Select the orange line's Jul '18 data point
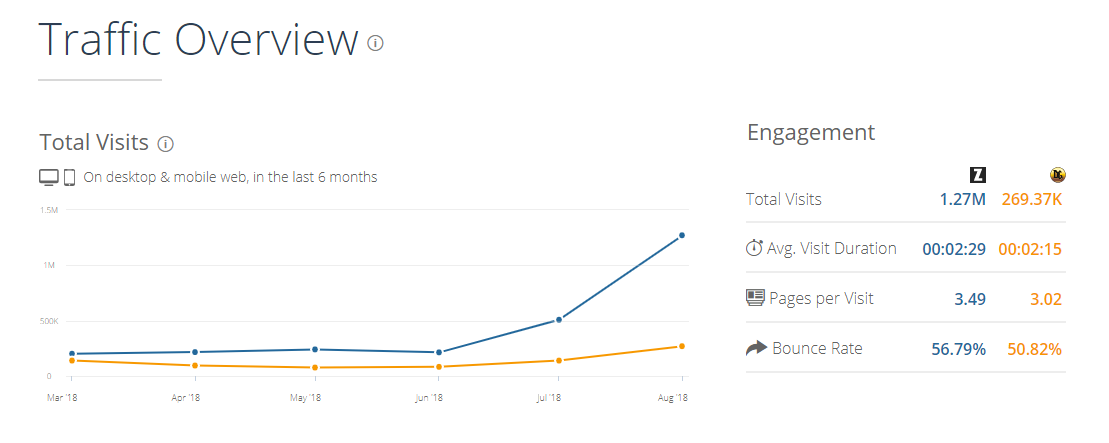This screenshot has width=1109, height=443. (559, 360)
